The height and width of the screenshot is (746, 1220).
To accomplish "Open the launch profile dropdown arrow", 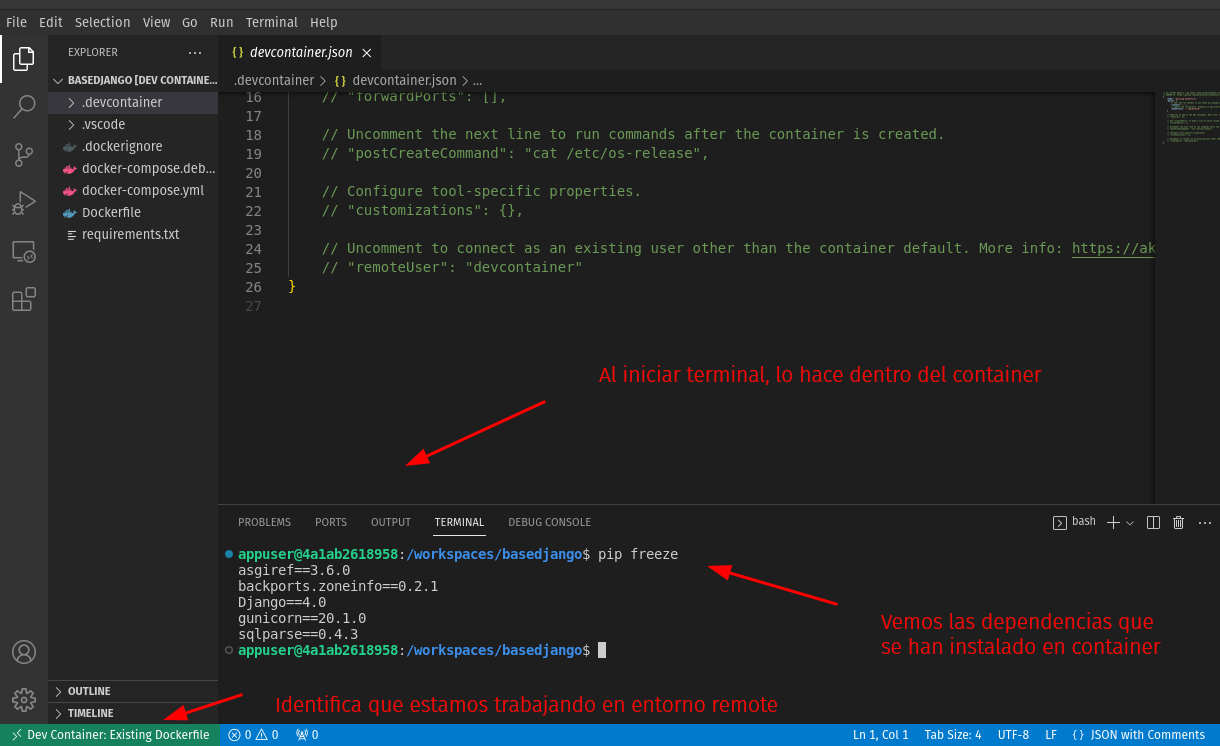I will [x=1130, y=522].
